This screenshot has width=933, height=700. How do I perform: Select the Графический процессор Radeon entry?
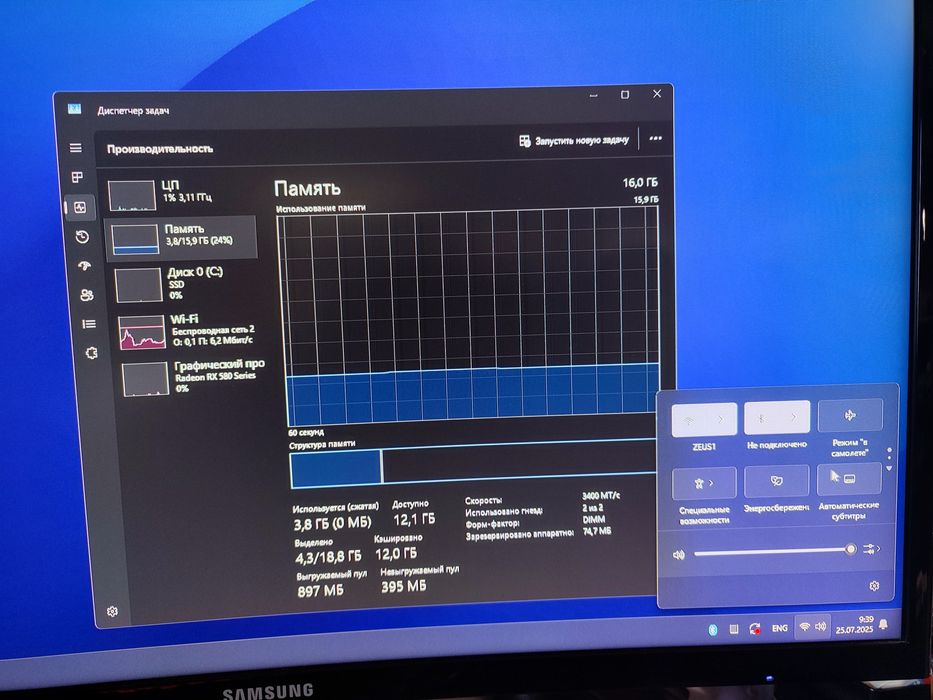coord(193,377)
